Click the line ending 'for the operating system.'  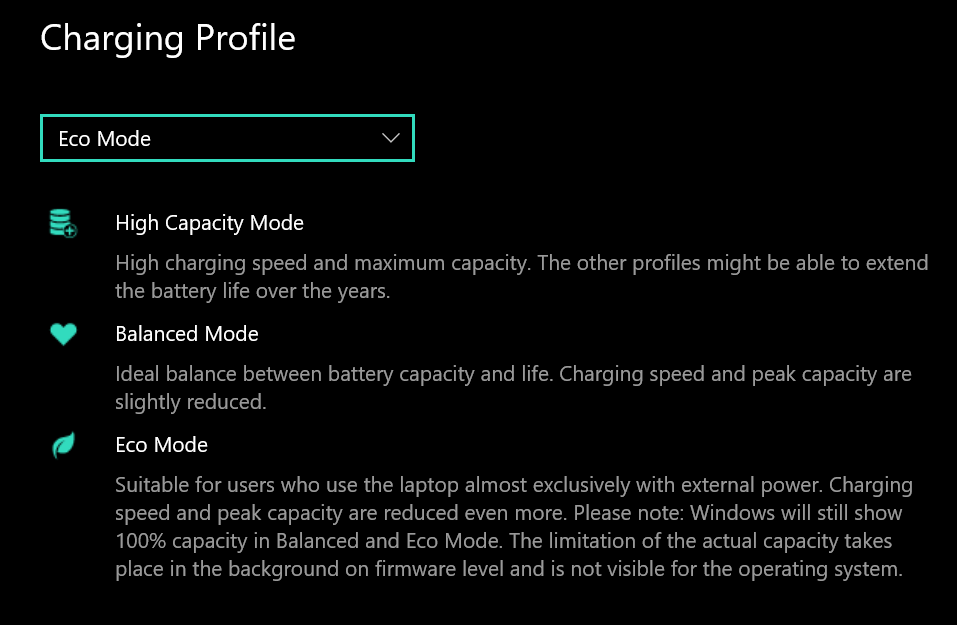pyautogui.click(x=509, y=569)
